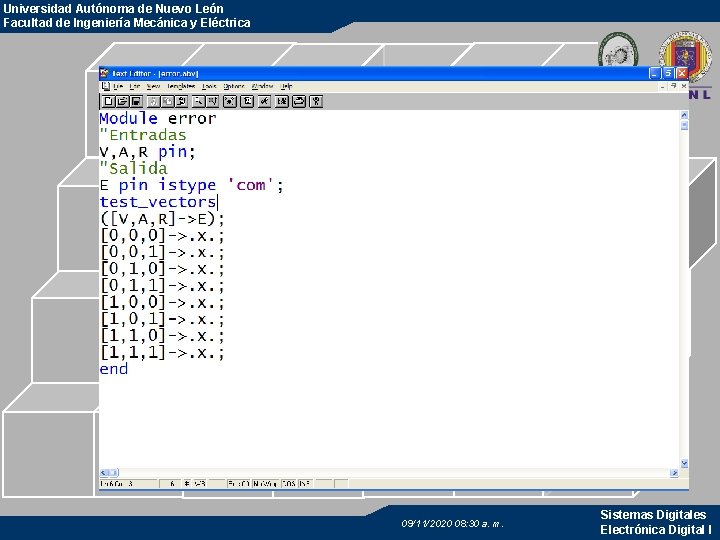Click the Text Editor title bar application icon
The height and width of the screenshot is (540, 720).
104,73
